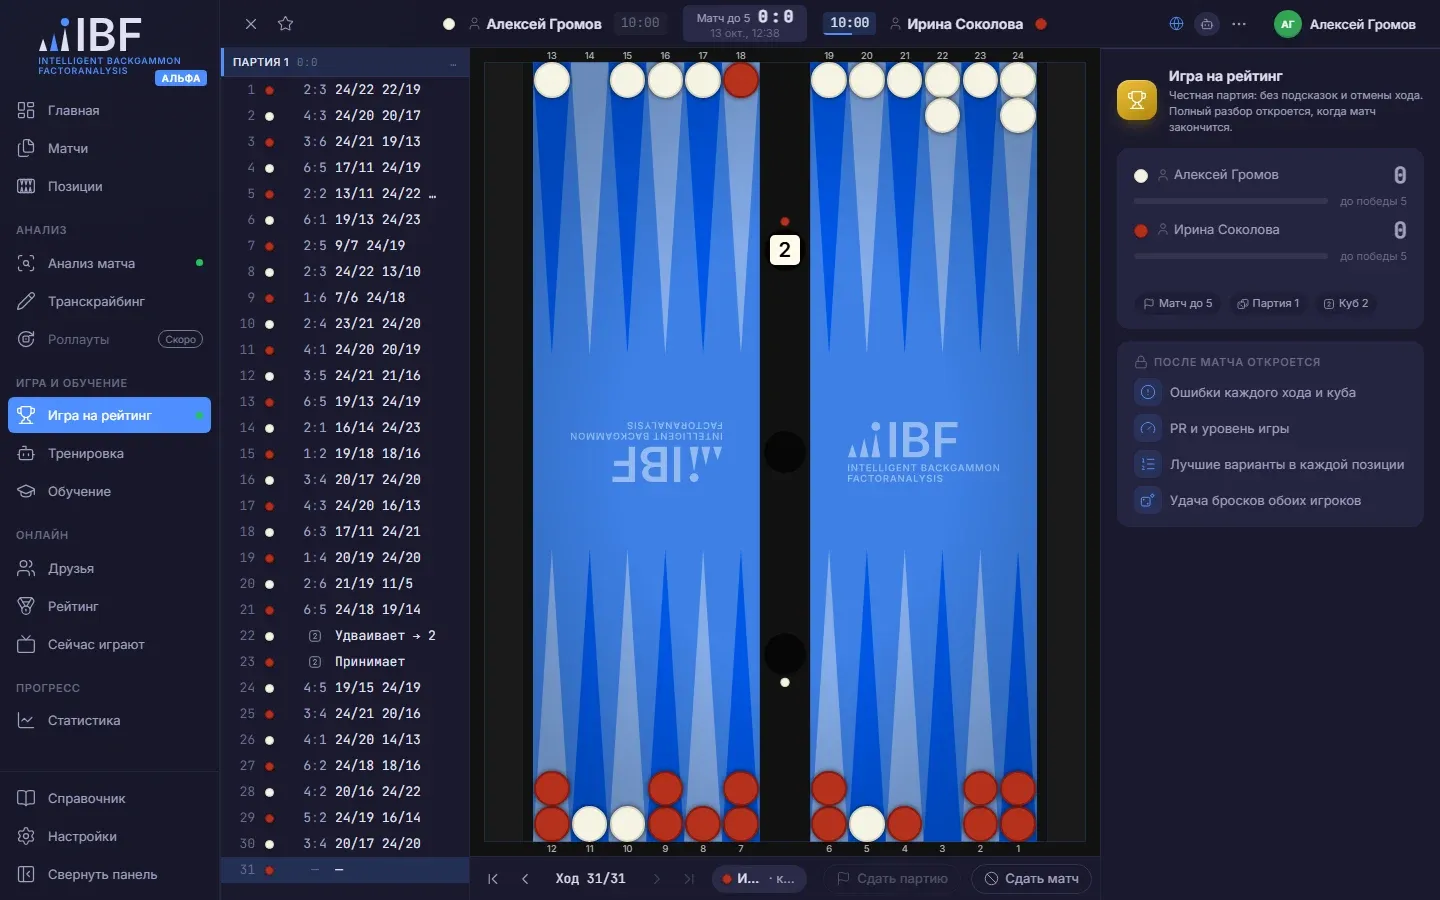
Task: Open Алексей Громов profile menu at top right
Action: coord(1345,24)
